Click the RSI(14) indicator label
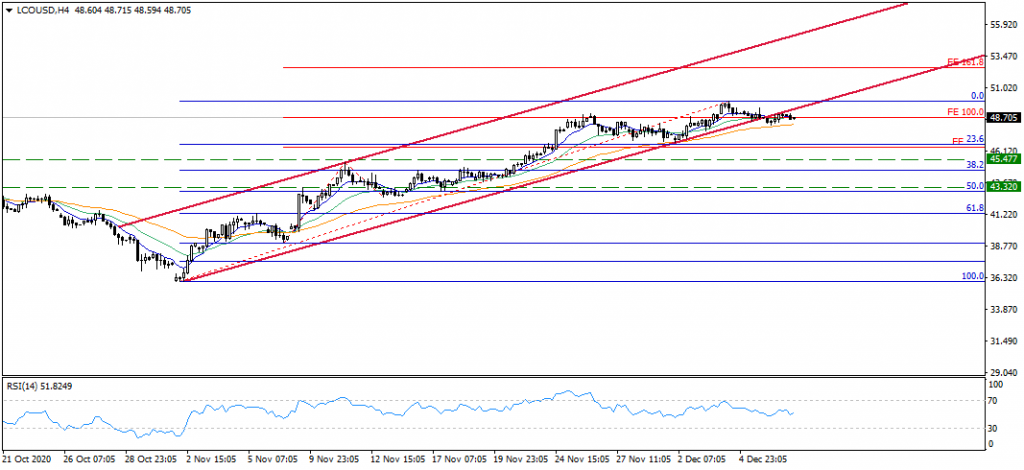Viewport: 1024px width, 470px height. tap(42, 385)
